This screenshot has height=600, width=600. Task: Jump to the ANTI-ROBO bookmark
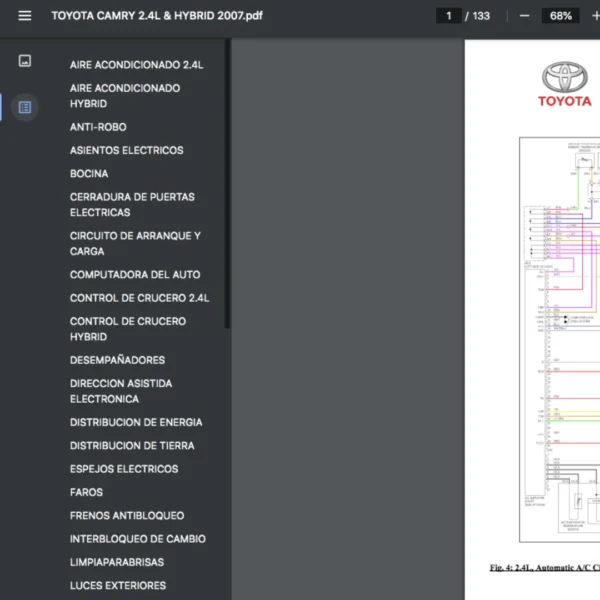click(x=98, y=127)
